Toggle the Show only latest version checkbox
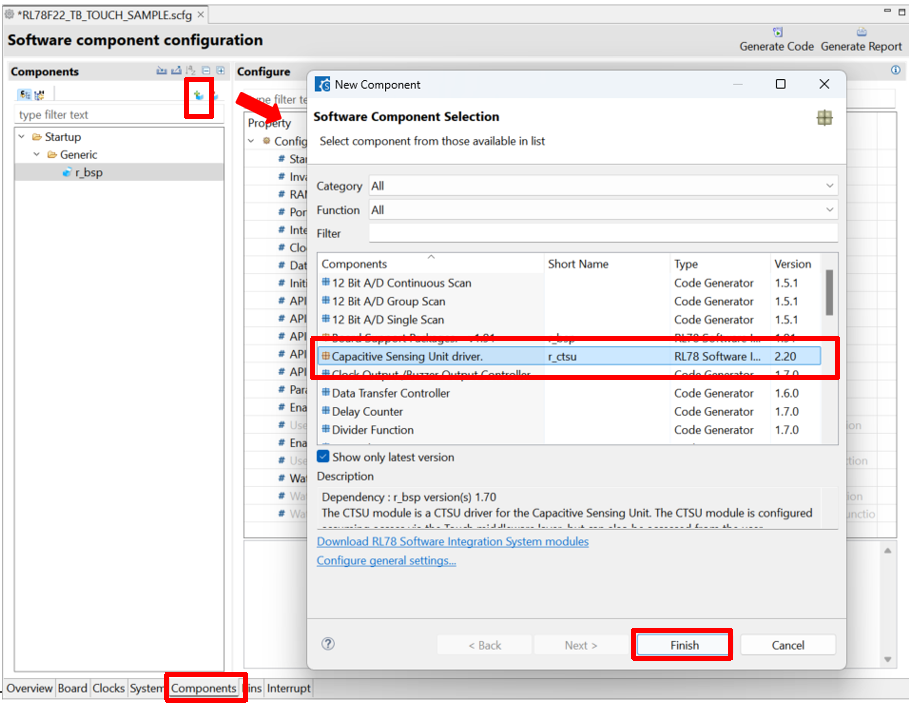The image size is (909, 705). tap(323, 456)
